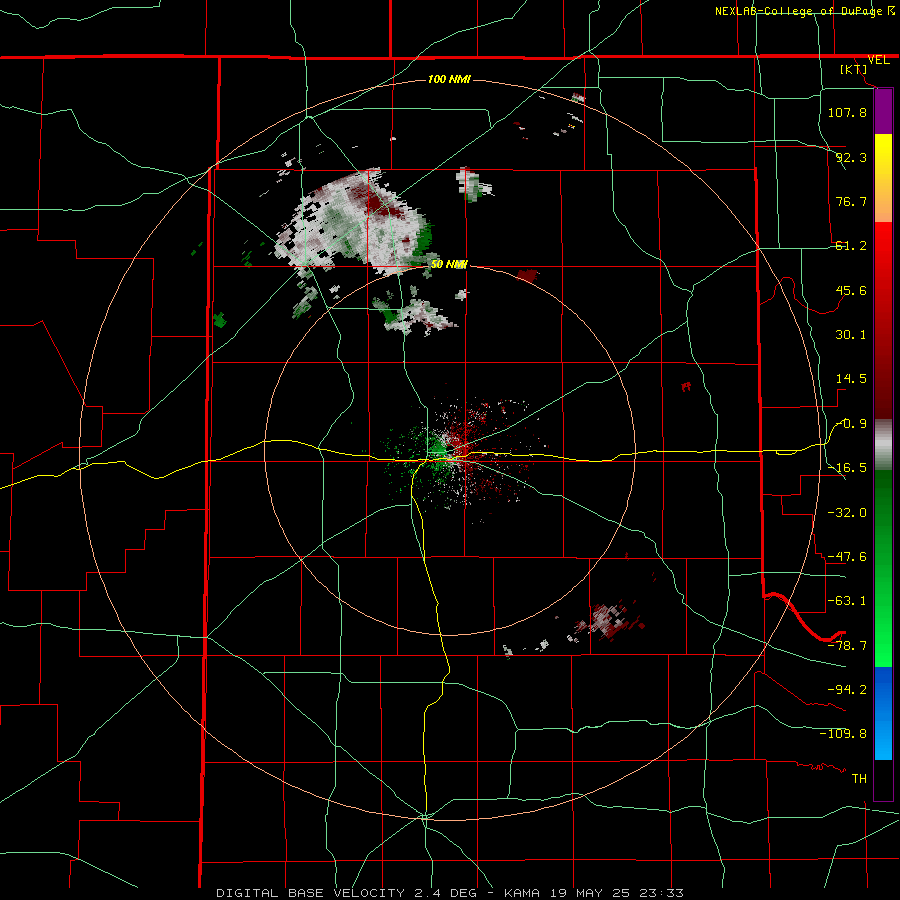Click the purple segment of color bar

[883, 112]
